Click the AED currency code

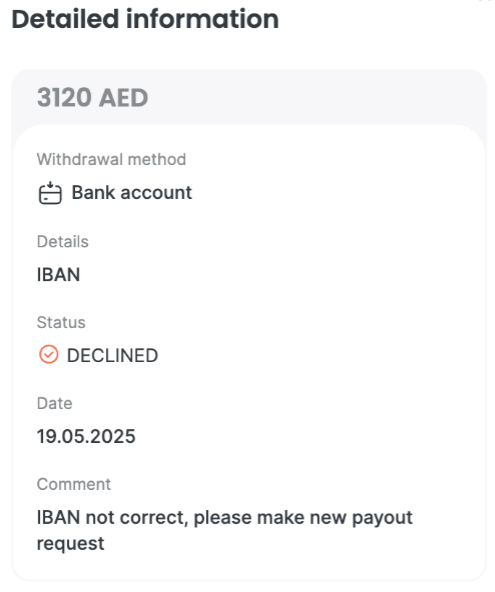click(124, 98)
